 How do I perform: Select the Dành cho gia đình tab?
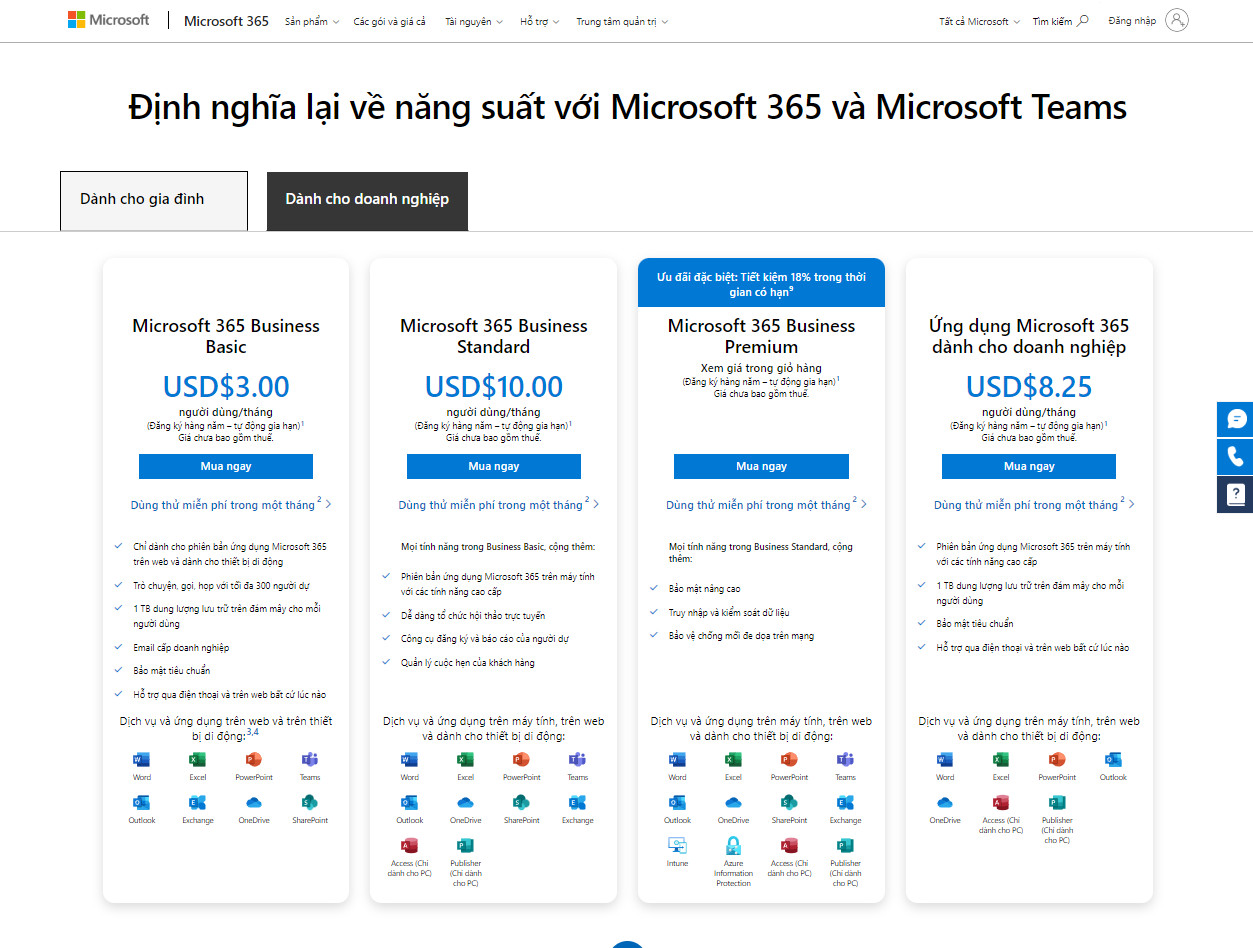click(x=154, y=201)
